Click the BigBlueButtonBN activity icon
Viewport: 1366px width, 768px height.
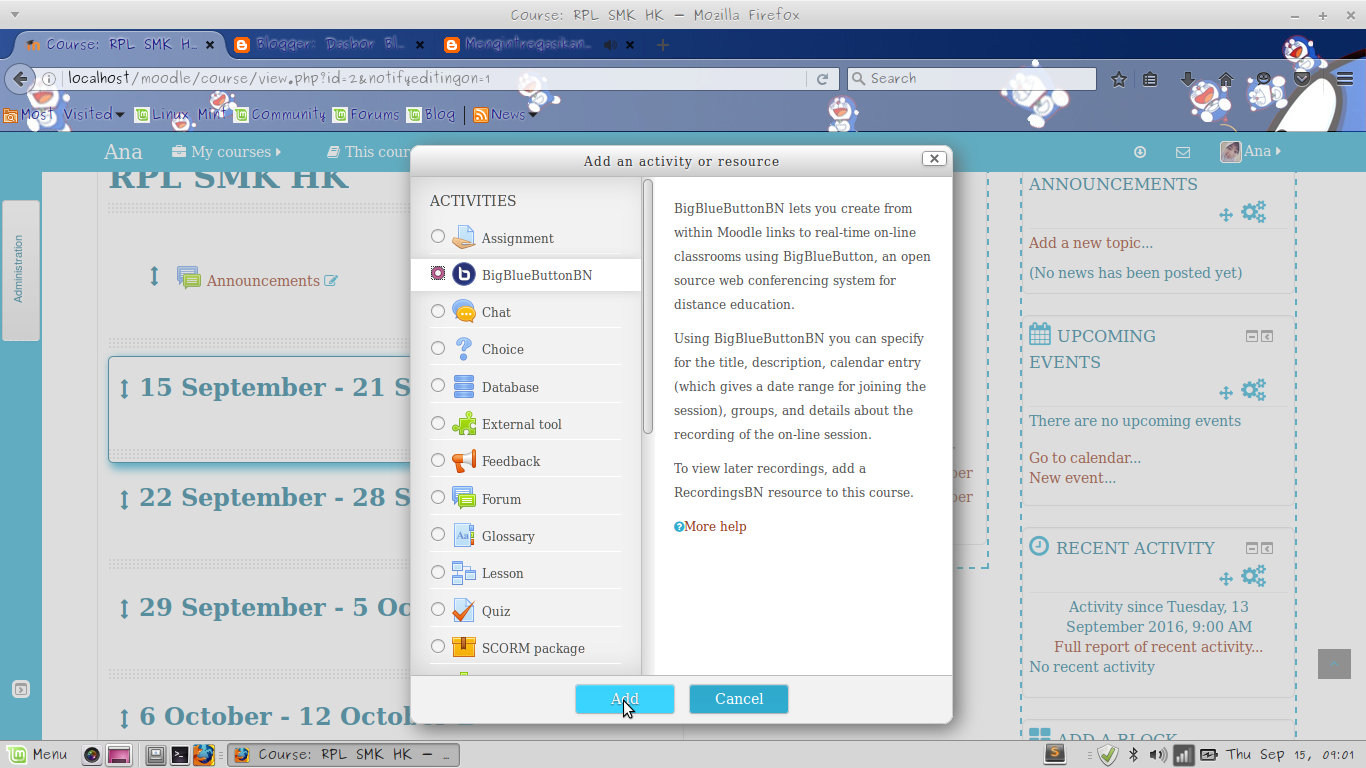coord(464,274)
